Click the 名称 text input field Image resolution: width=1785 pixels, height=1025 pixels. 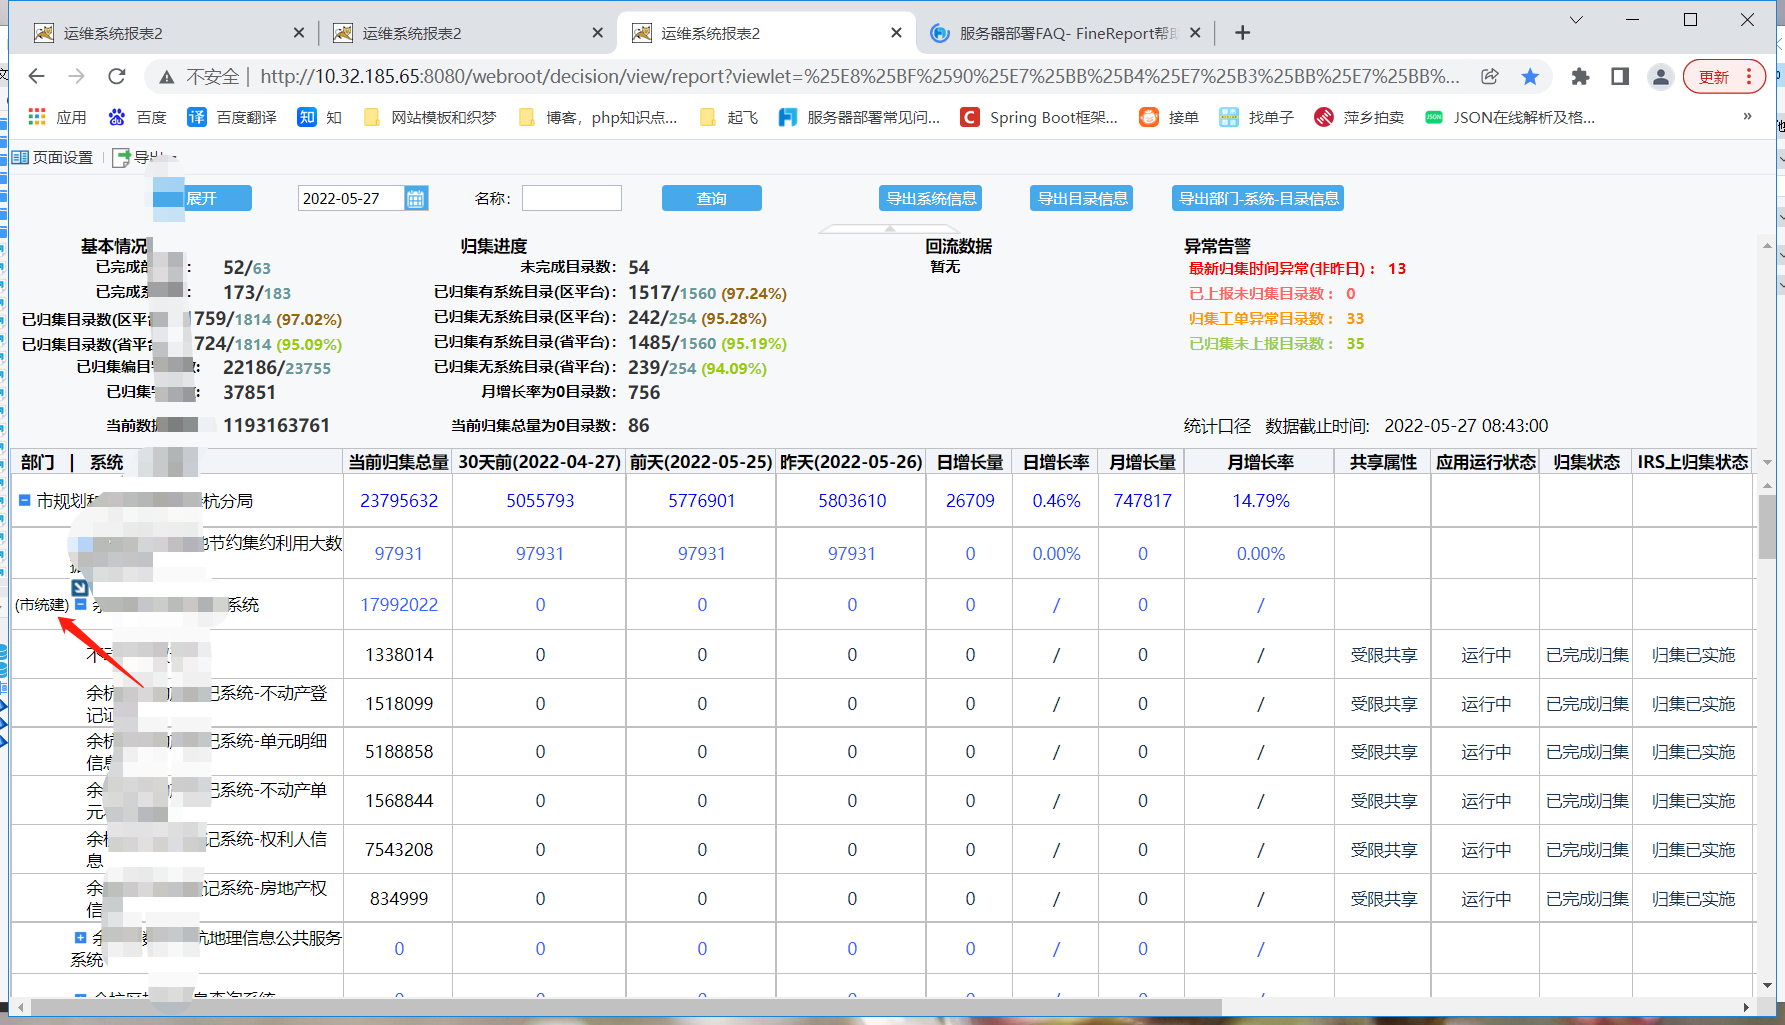[572, 198]
